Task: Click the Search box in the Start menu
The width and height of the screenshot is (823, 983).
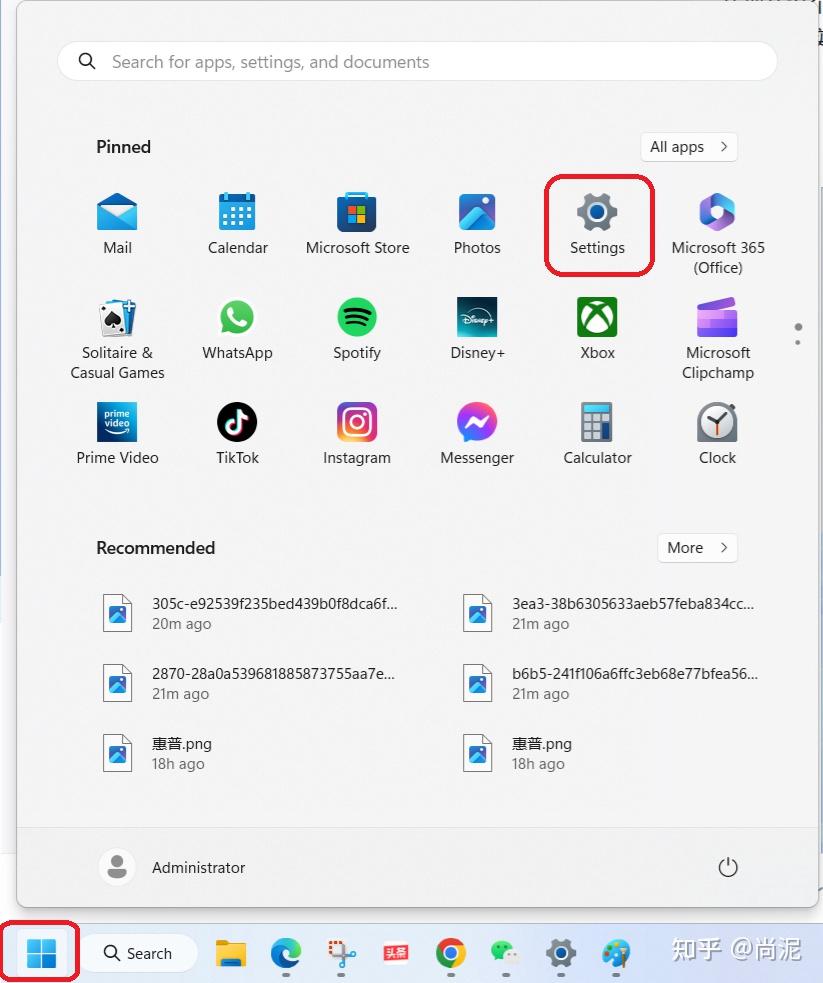Action: 417,61
